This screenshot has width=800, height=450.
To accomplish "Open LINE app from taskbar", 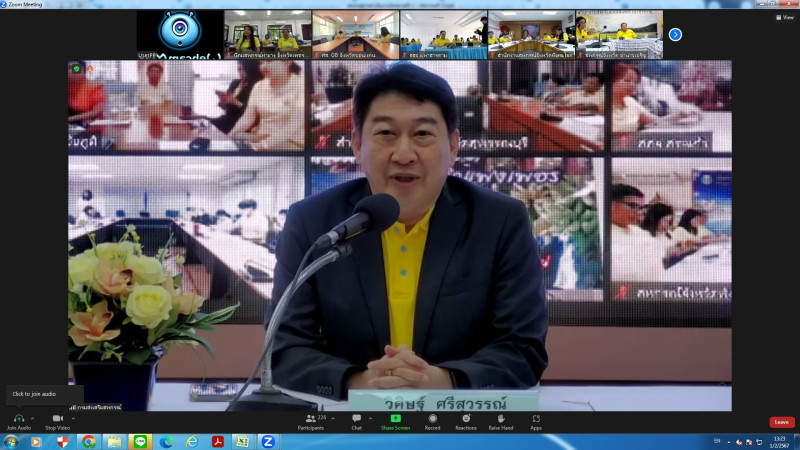I will (x=140, y=442).
